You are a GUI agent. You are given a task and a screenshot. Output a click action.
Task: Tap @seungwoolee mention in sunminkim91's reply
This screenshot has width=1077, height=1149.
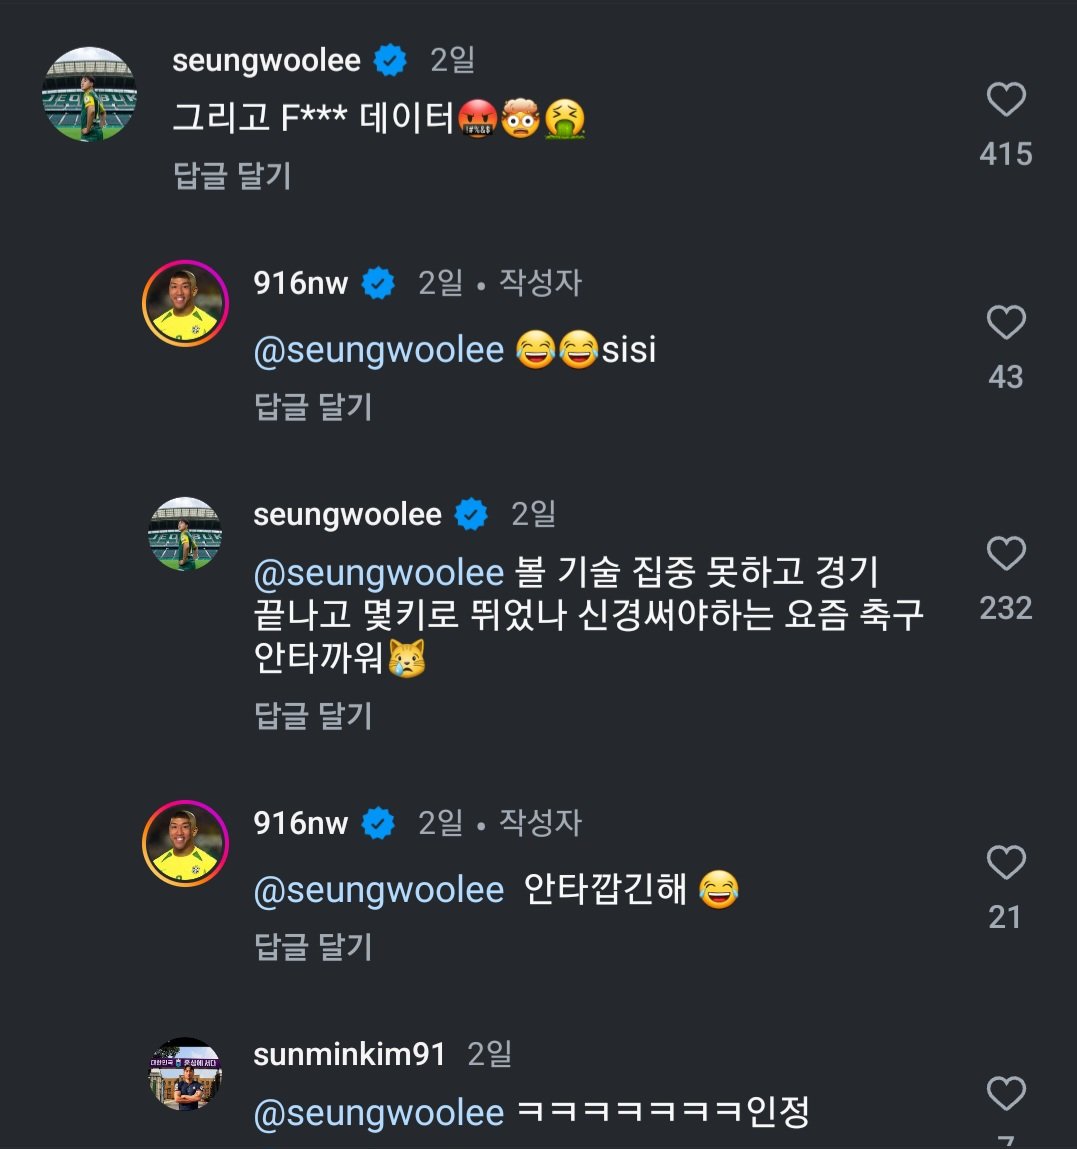tap(379, 1112)
